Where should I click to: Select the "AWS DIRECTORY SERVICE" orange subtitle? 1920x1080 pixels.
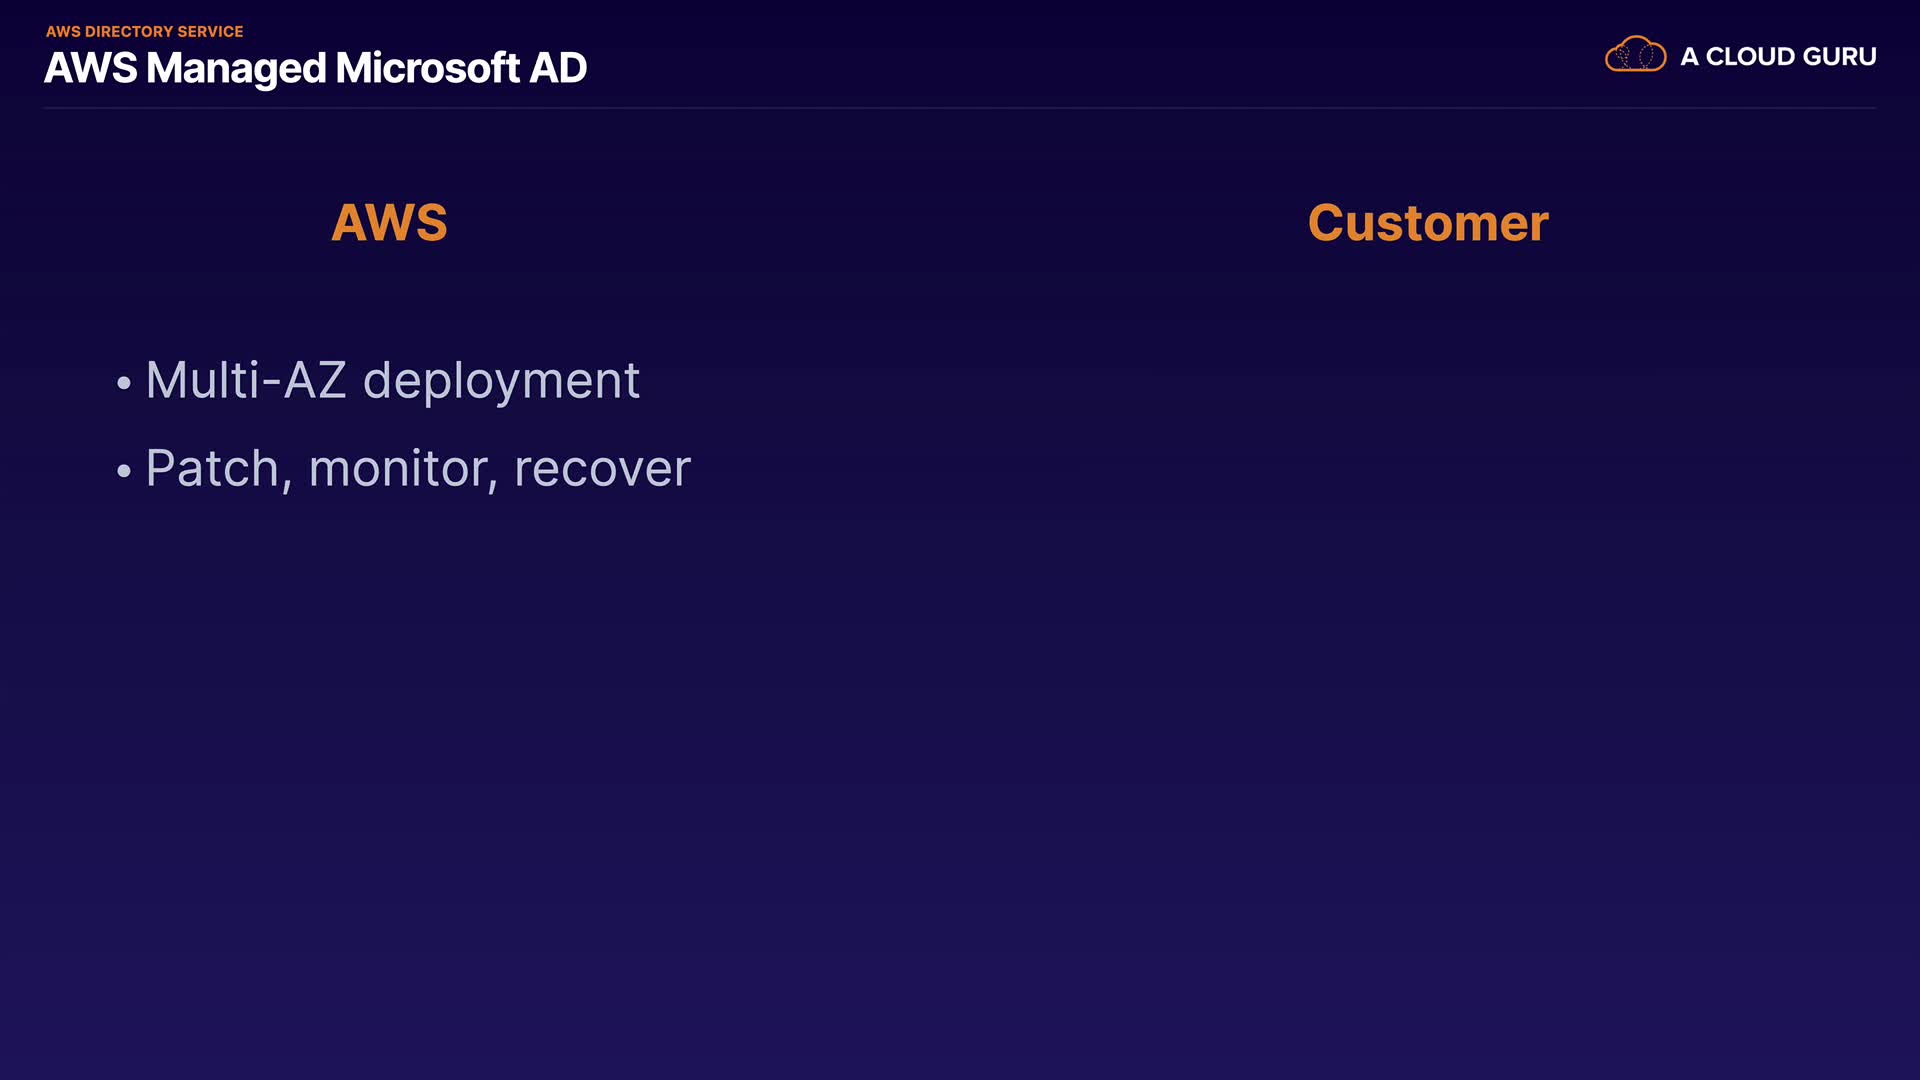click(144, 32)
